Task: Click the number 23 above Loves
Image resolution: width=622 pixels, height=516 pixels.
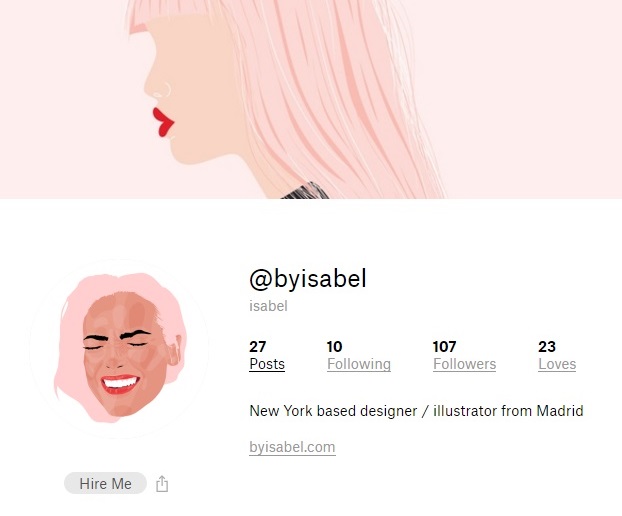Action: tap(547, 347)
